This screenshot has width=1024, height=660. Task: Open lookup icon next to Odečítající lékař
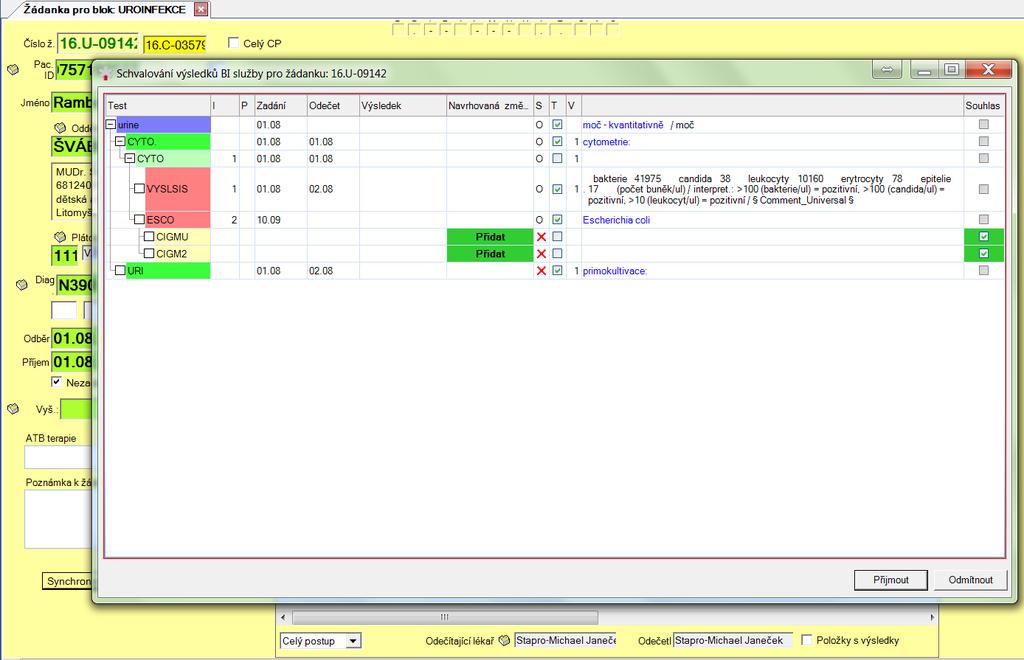504,640
